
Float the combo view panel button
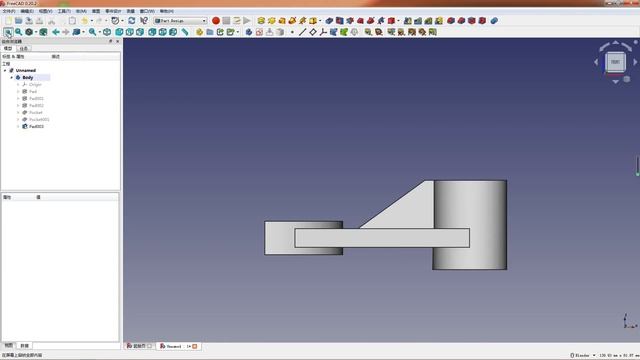coord(110,42)
